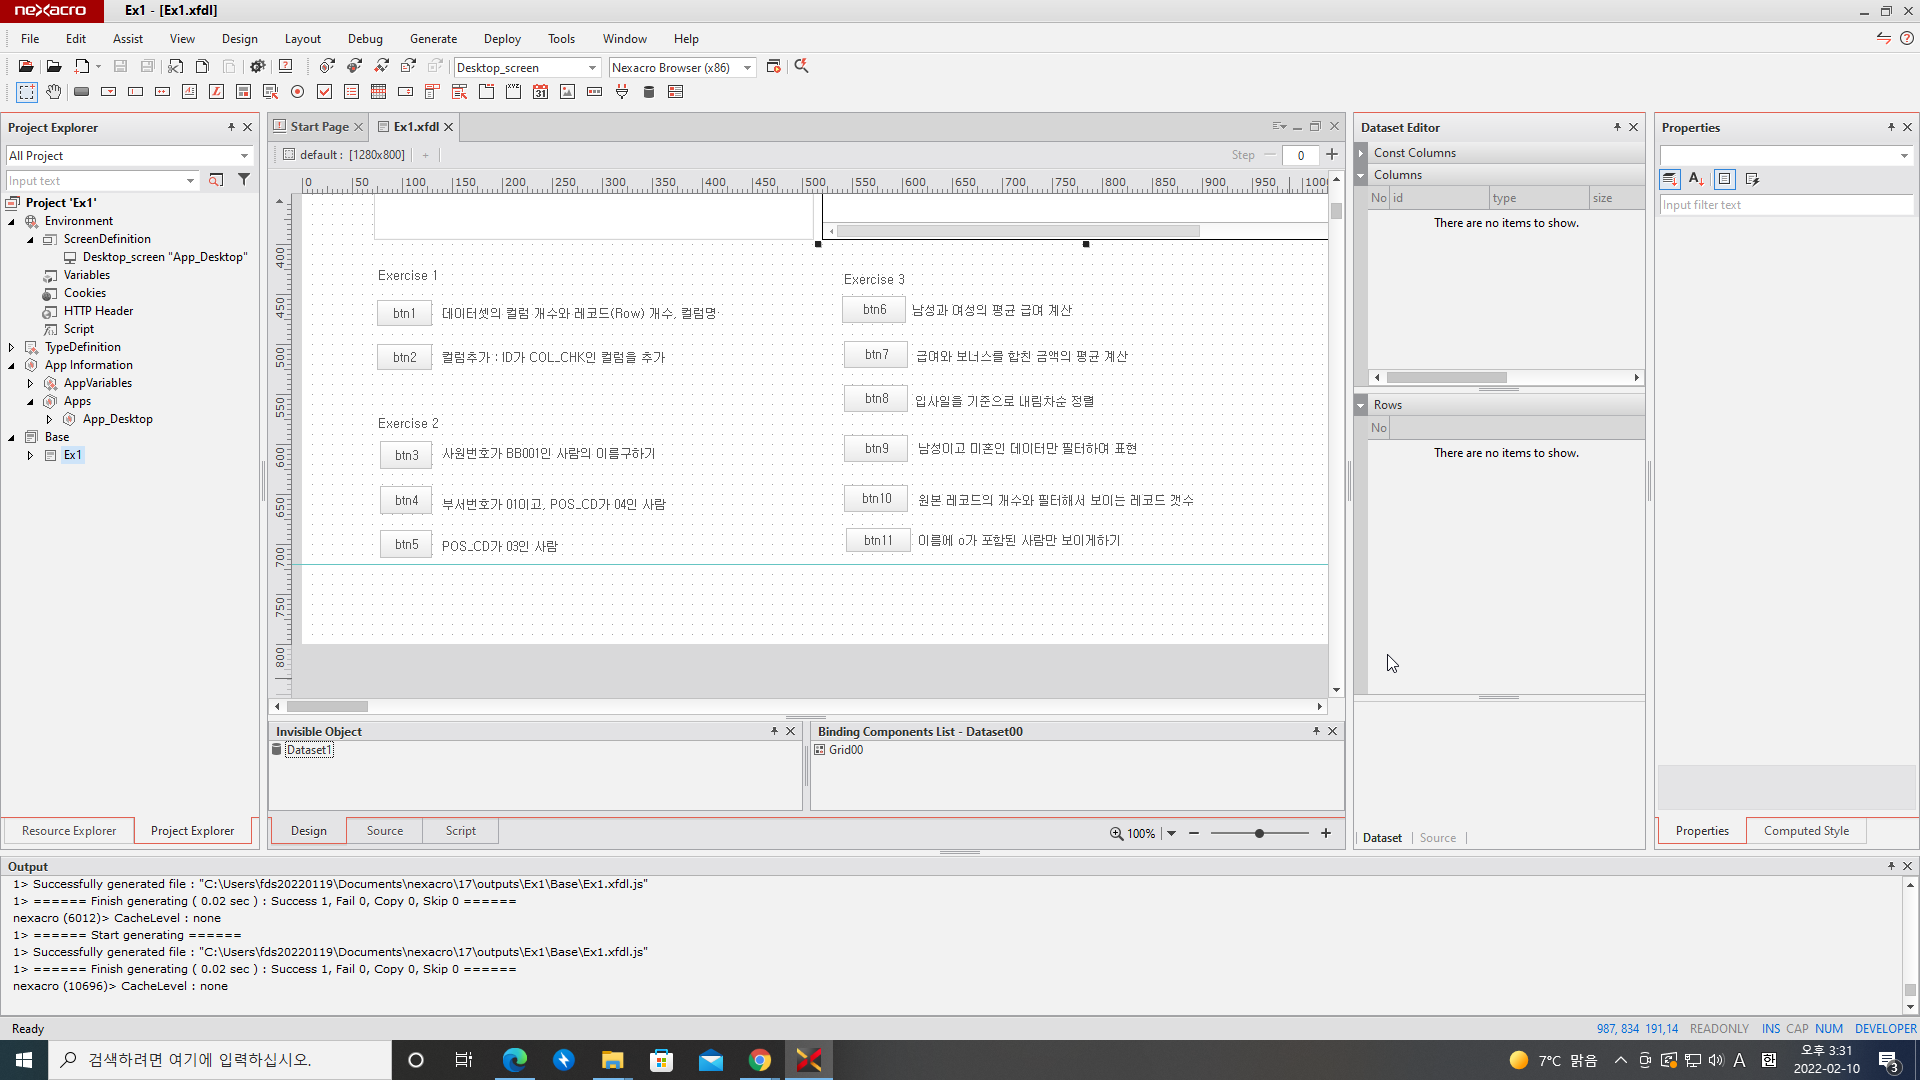The width and height of the screenshot is (1920, 1080).
Task: Toggle alphabetical sort in Properties panel
Action: click(x=1696, y=179)
